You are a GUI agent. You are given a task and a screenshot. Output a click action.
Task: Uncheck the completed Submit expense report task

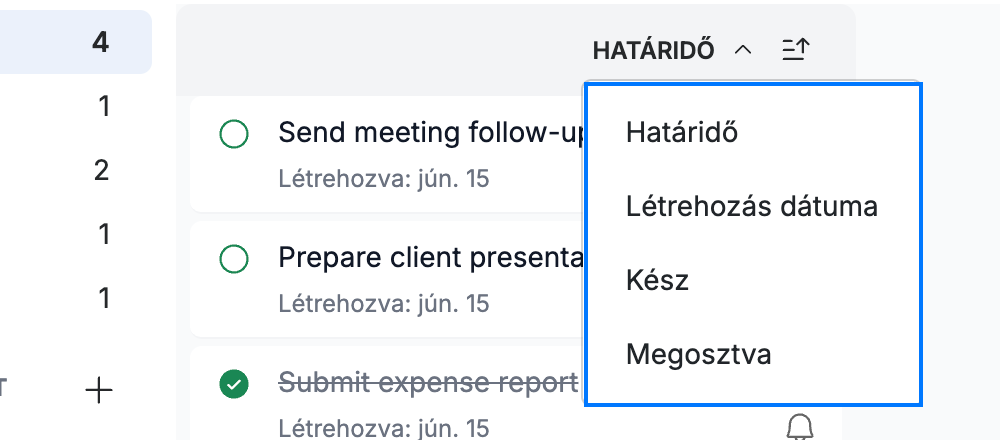[233, 384]
